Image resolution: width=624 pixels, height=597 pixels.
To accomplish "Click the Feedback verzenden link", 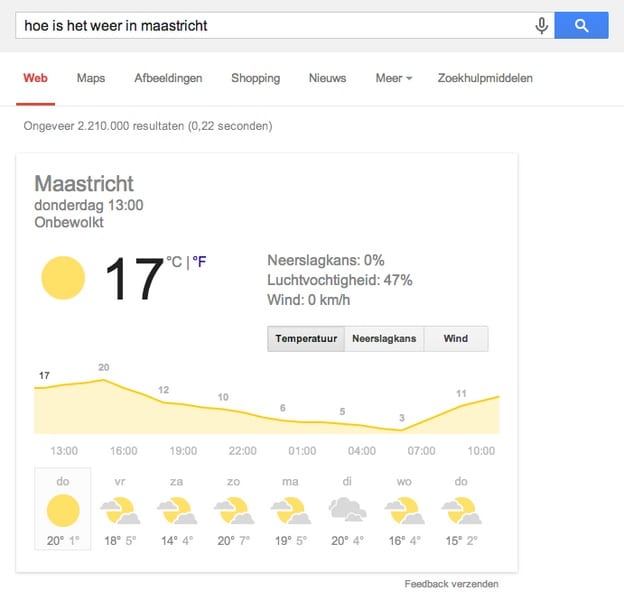I will 451,584.
